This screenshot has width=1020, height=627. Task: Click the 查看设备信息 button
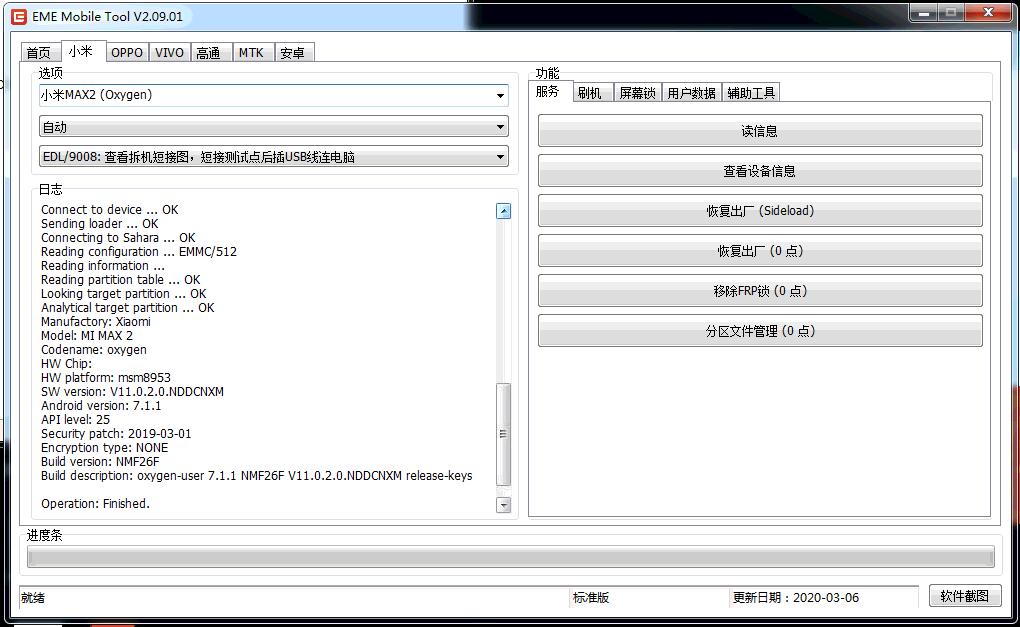coord(760,171)
